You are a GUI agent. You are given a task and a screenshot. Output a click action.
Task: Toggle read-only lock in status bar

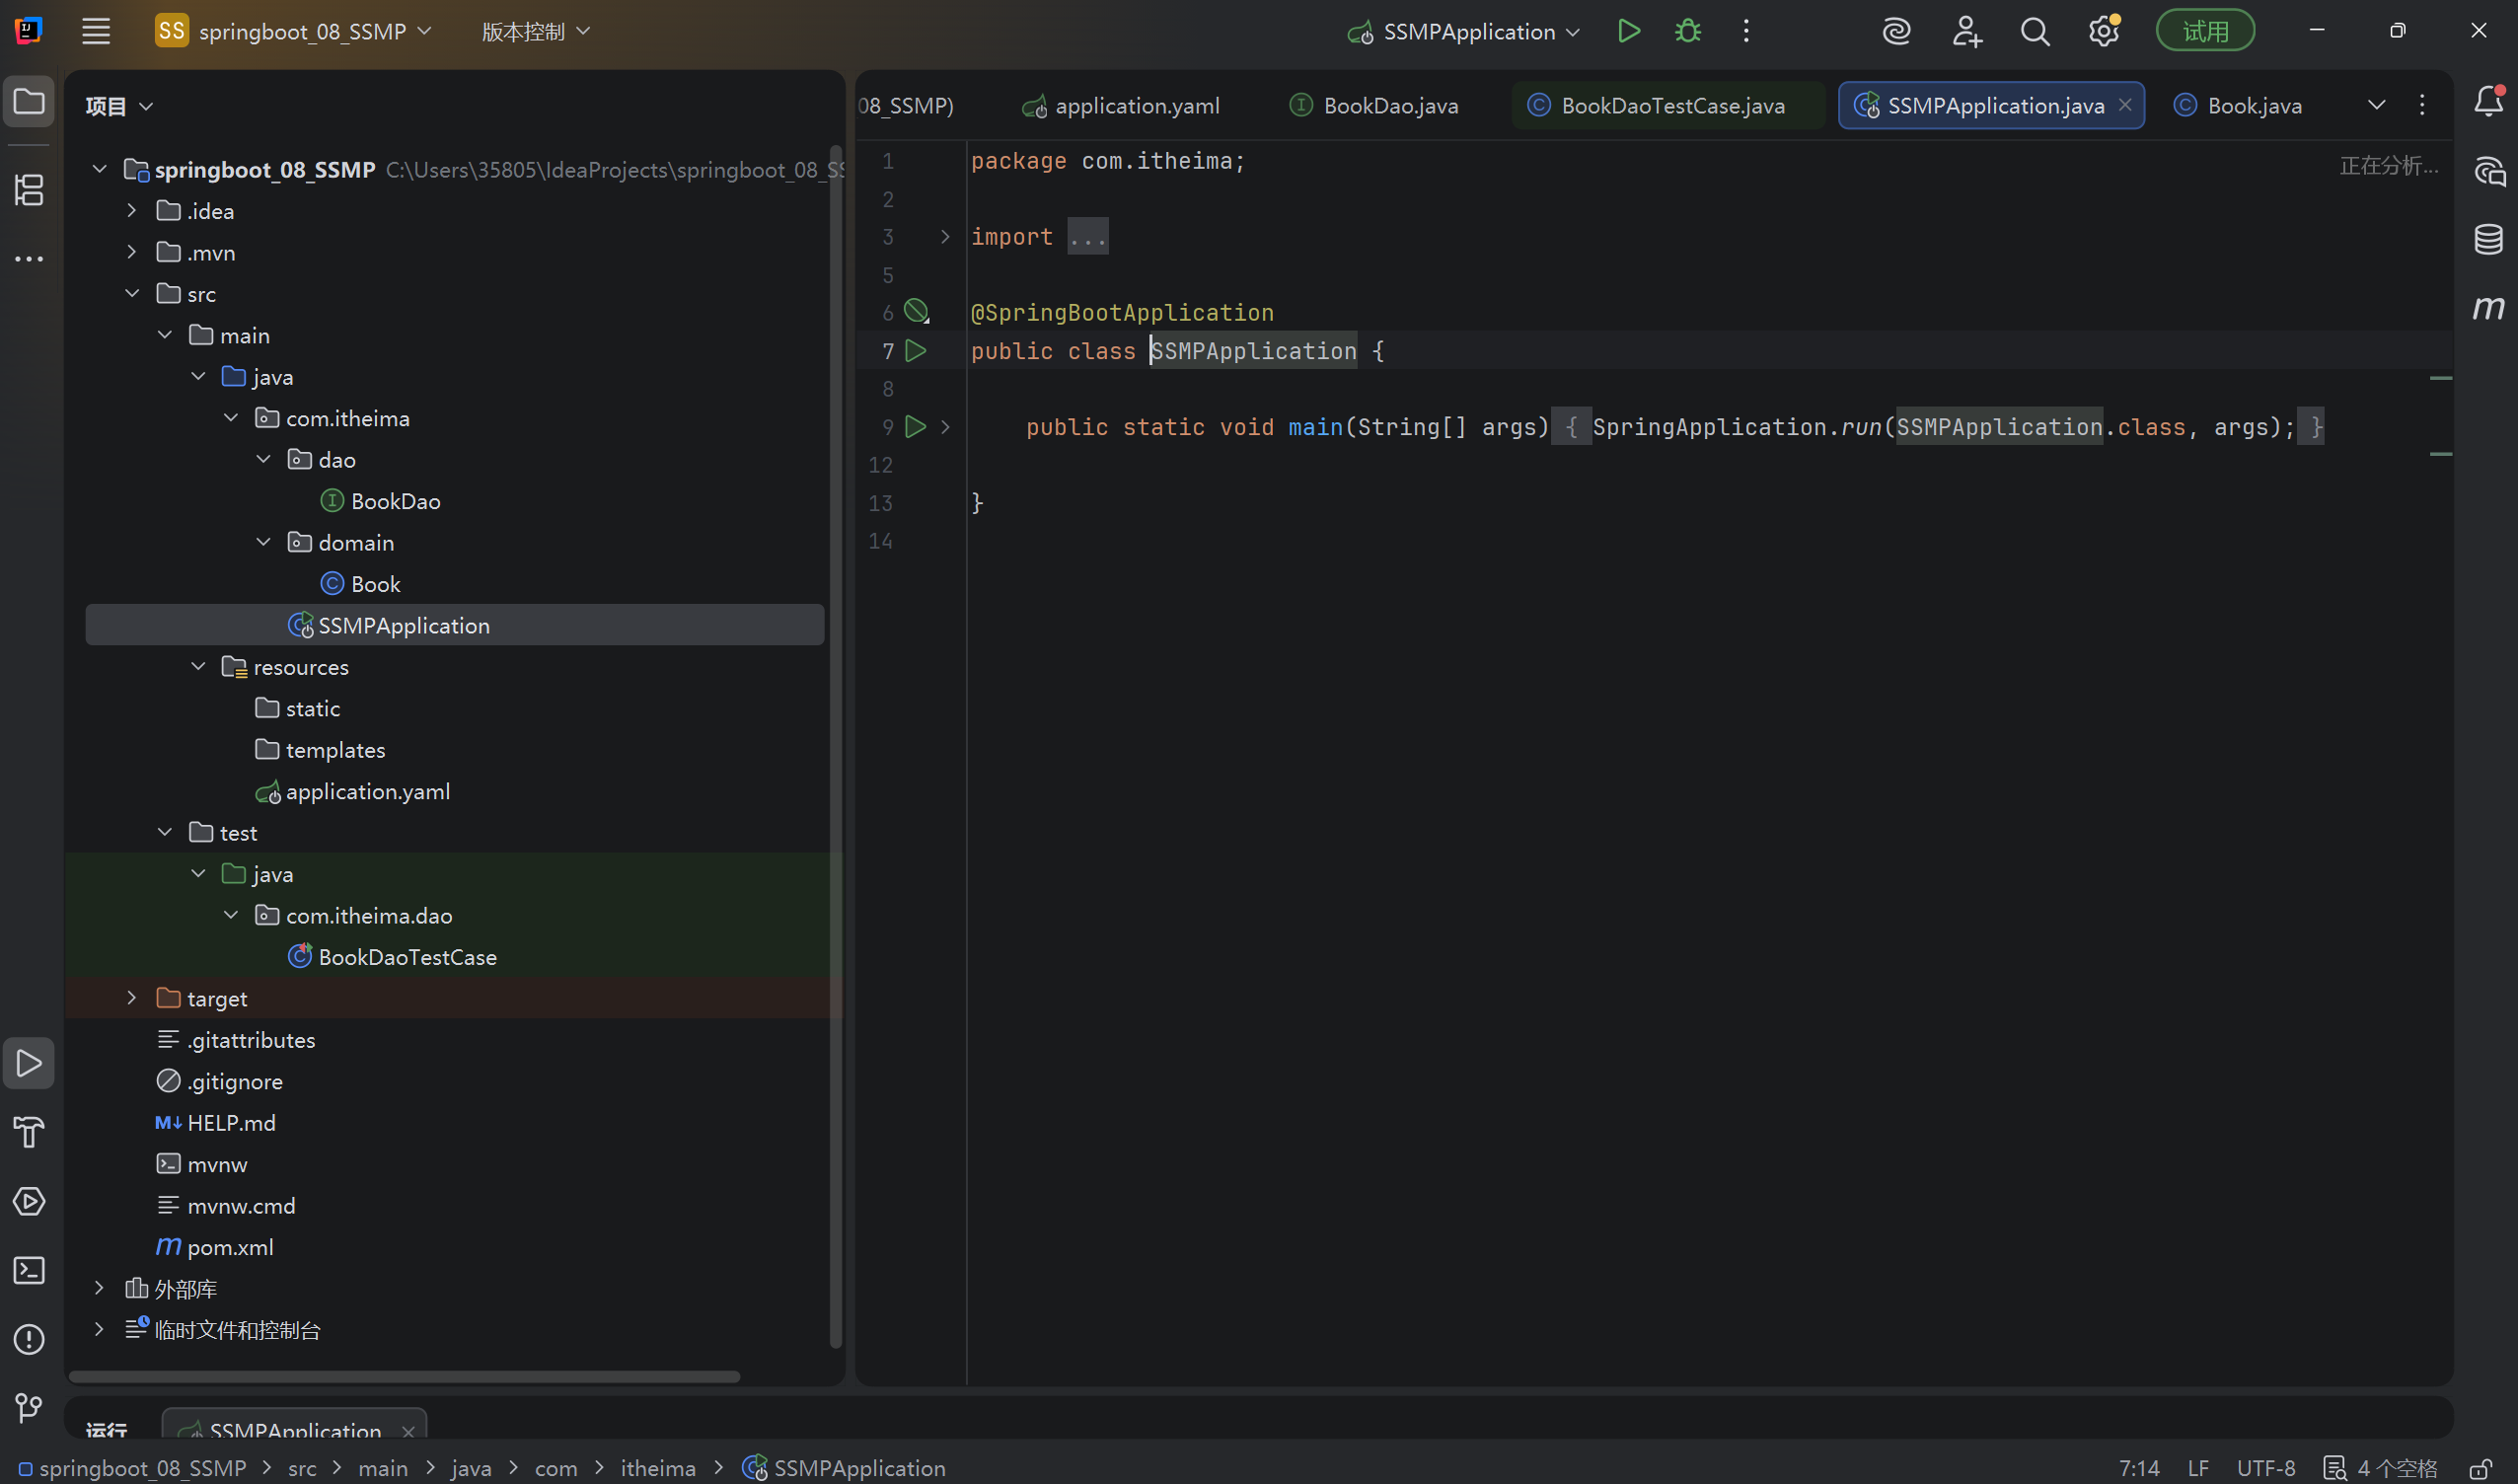(2480, 1468)
